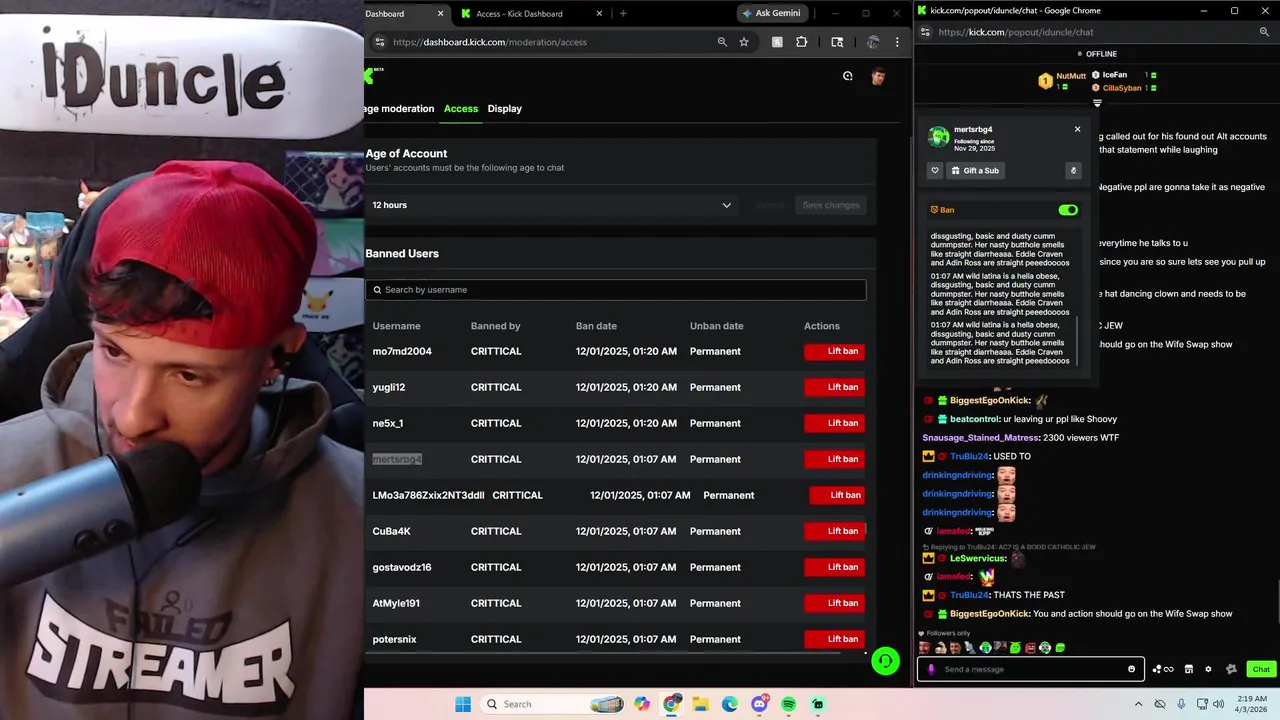Lift ban for AtMyle191

coord(835,603)
